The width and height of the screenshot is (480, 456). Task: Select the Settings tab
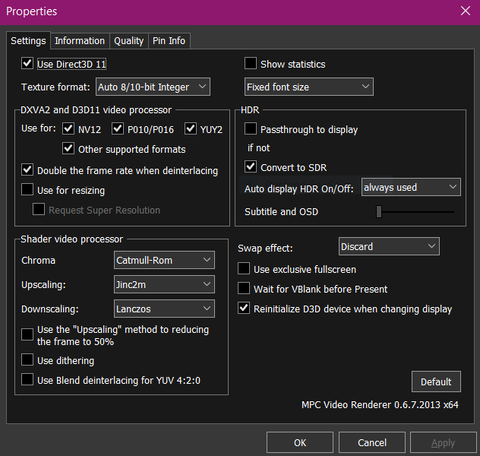(28, 41)
